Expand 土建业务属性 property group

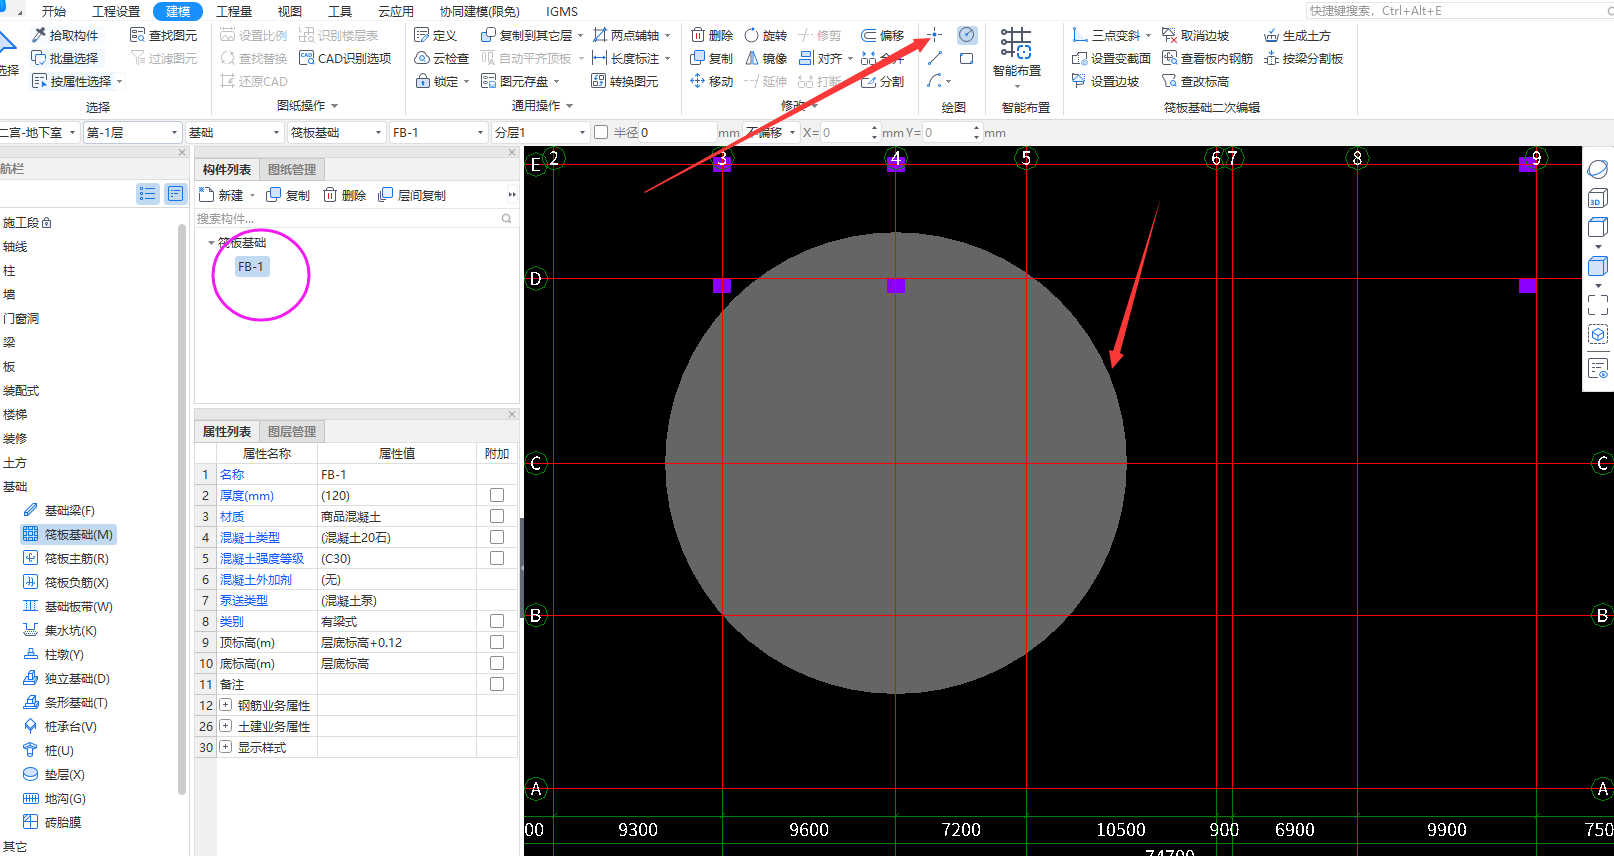226,726
